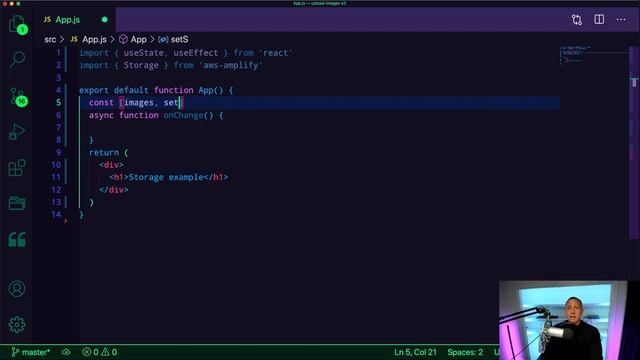Image resolution: width=640 pixels, height=360 pixels.
Task: Click 'Storage example' heading text
Action: (166, 177)
